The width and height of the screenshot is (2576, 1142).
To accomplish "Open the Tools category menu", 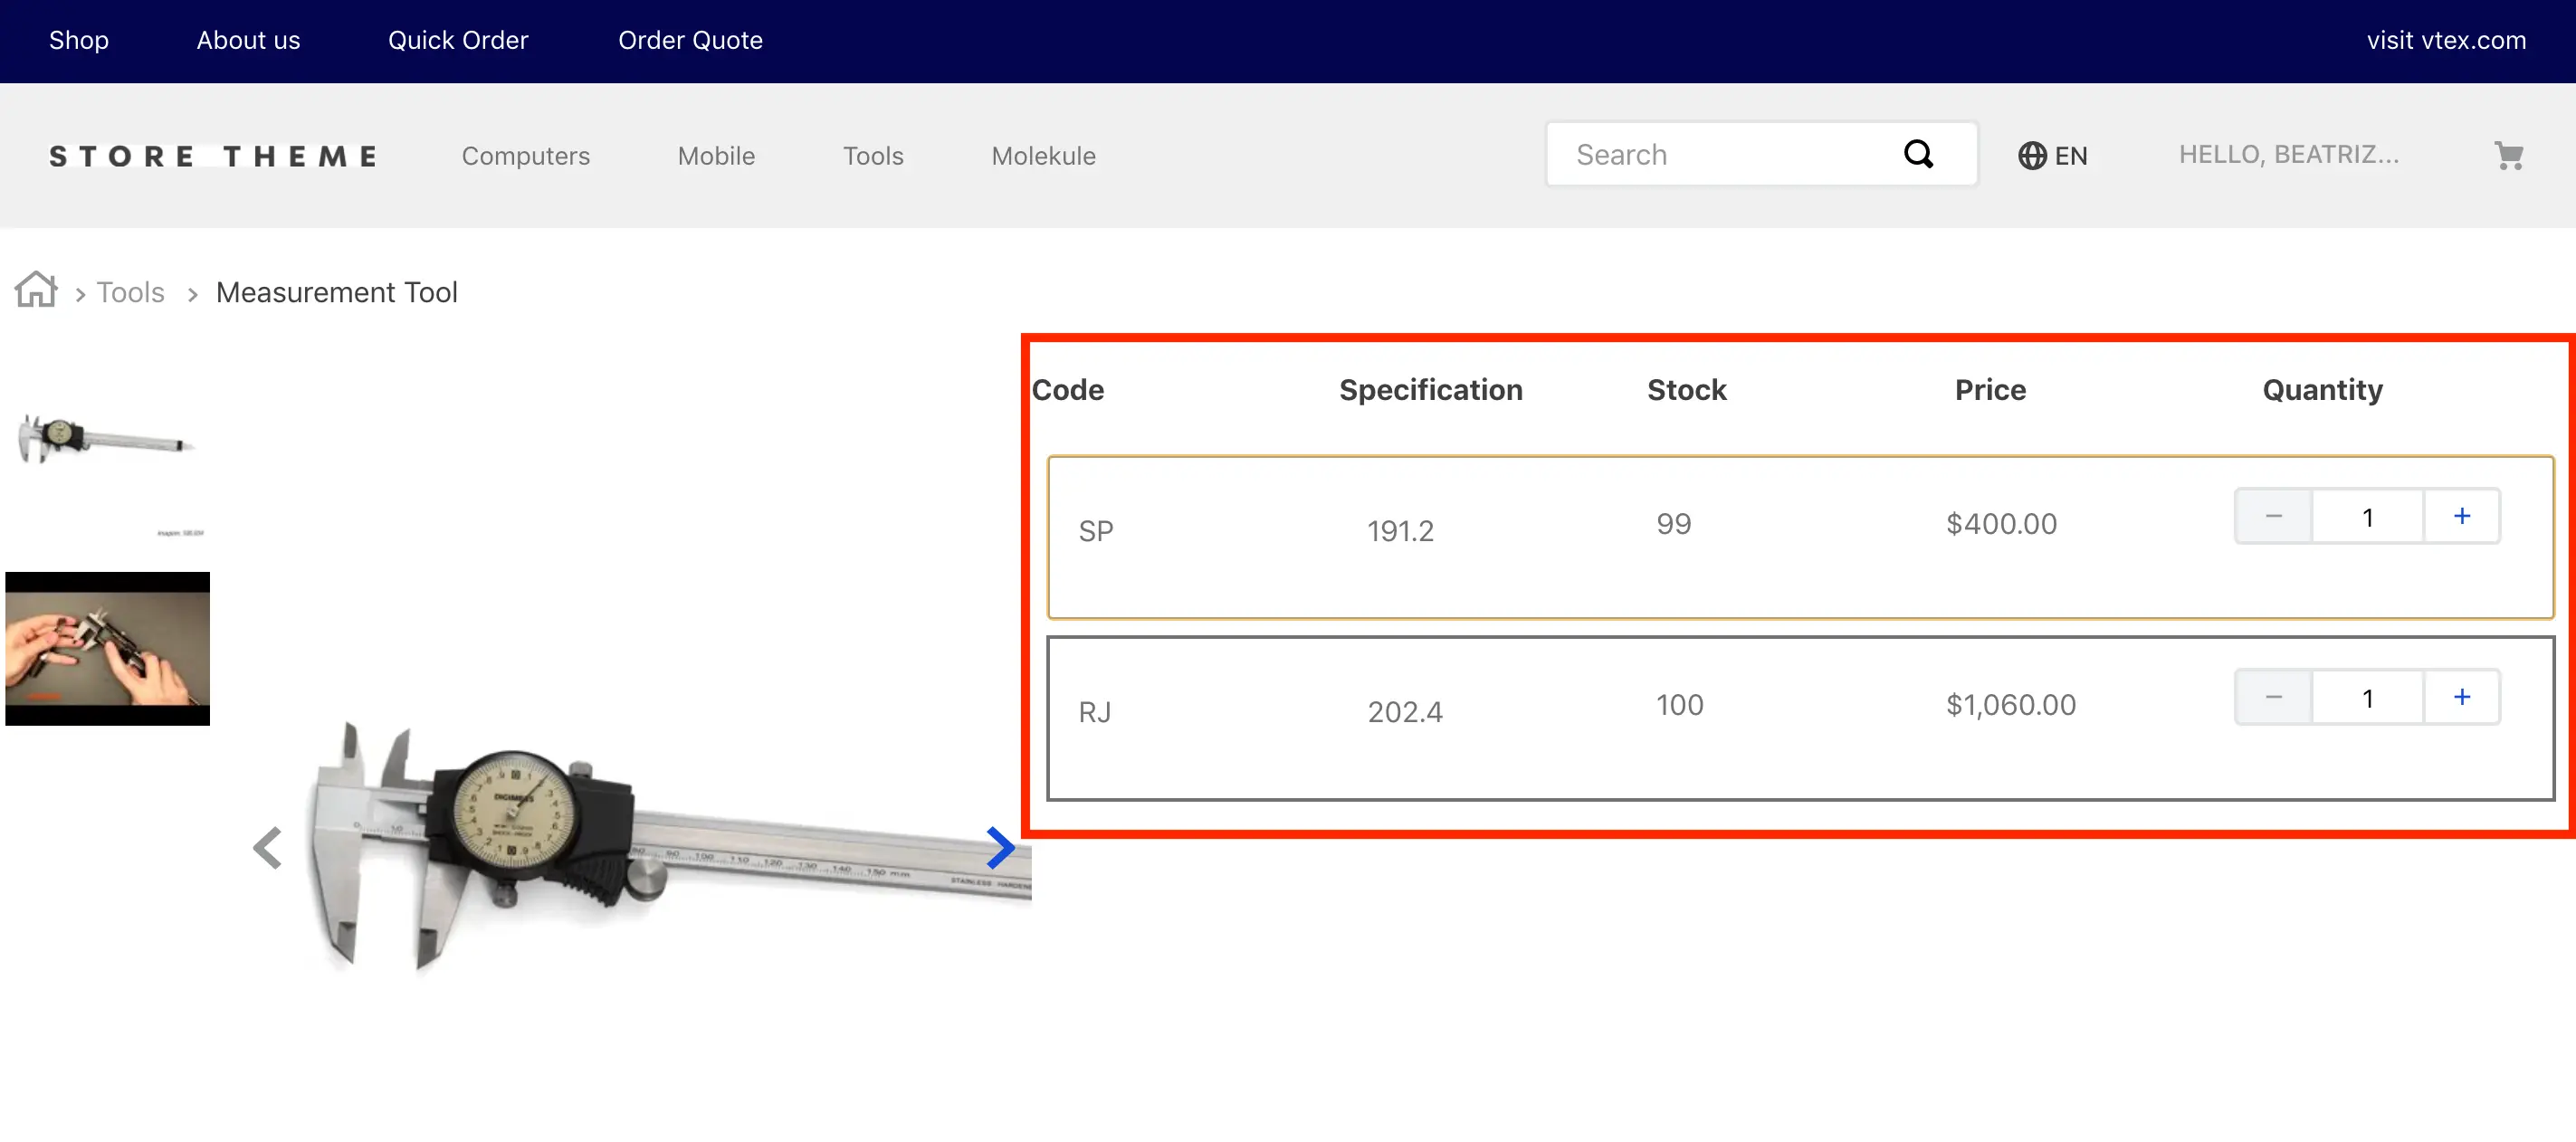I will point(872,156).
